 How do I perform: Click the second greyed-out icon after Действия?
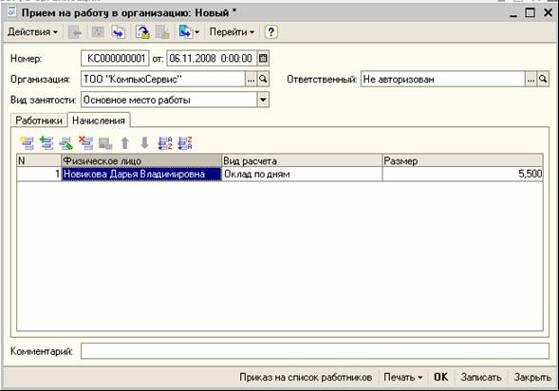point(98,32)
